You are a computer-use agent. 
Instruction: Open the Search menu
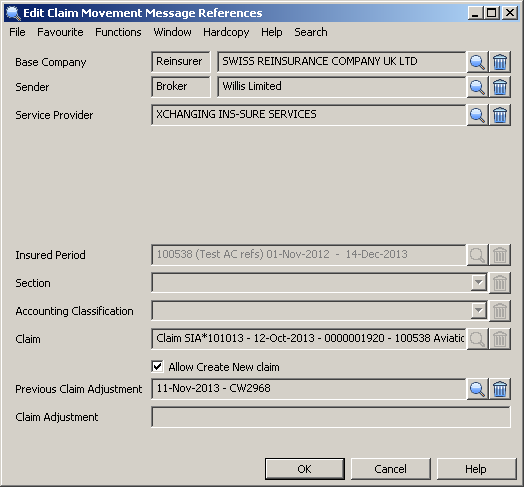(311, 32)
